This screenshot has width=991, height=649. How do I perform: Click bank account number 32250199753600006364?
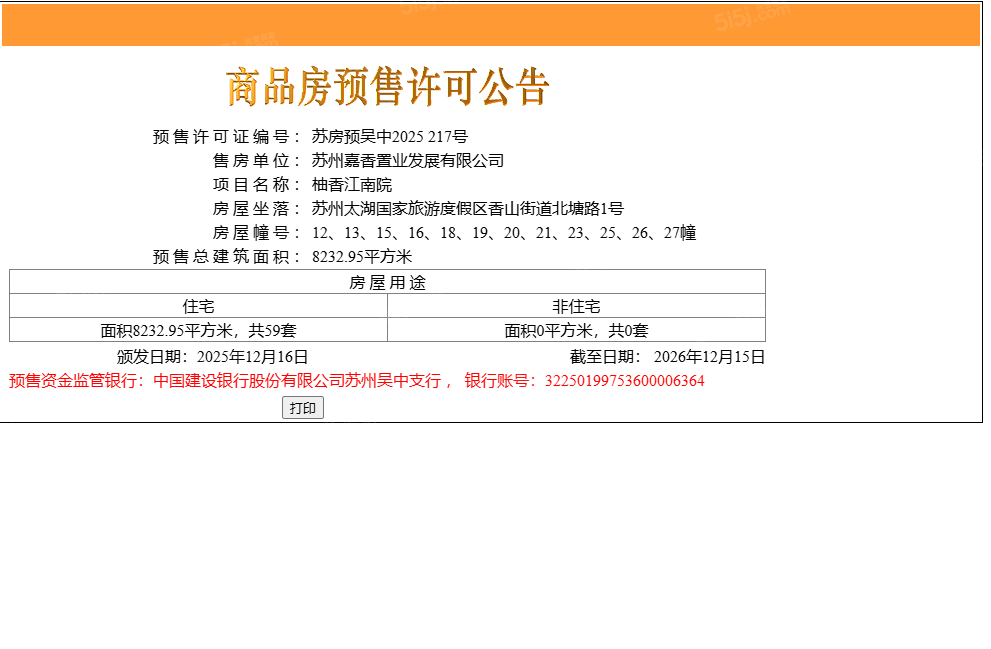(x=624, y=381)
